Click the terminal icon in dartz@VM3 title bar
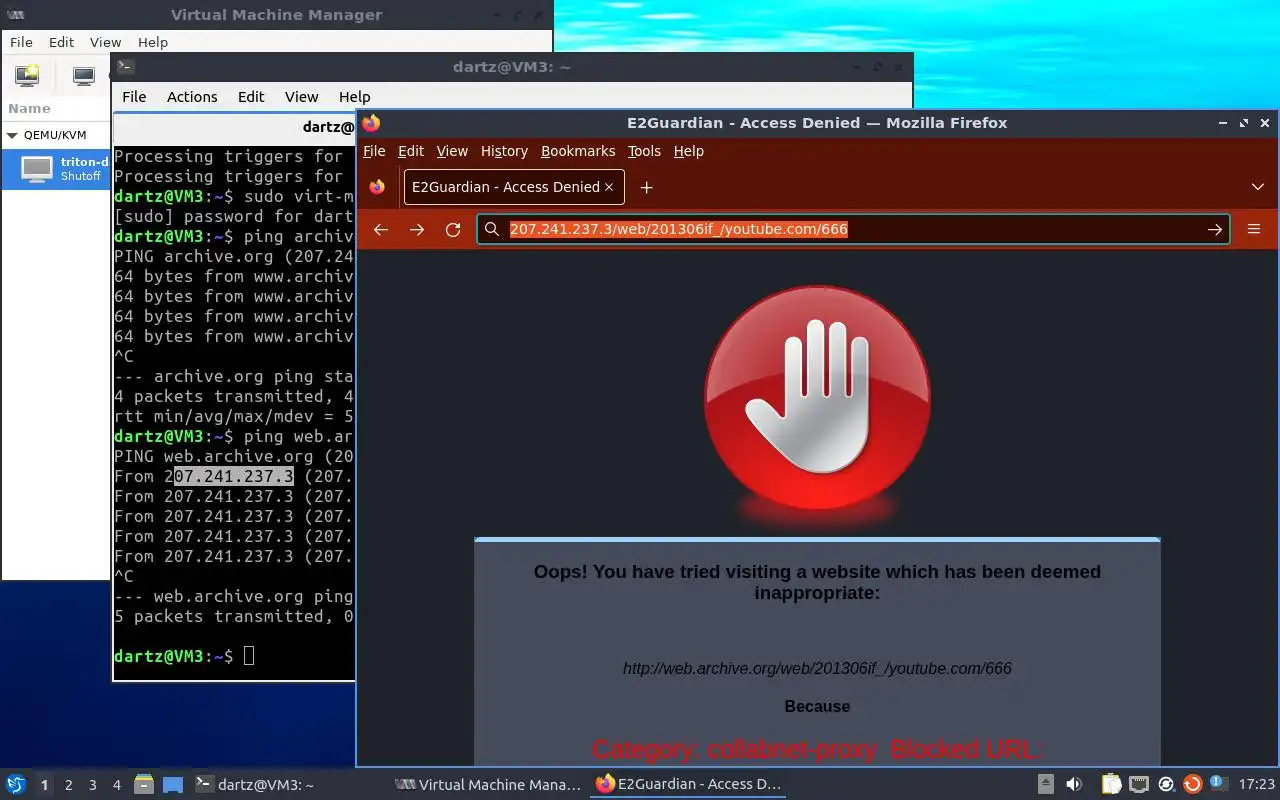 pos(125,67)
